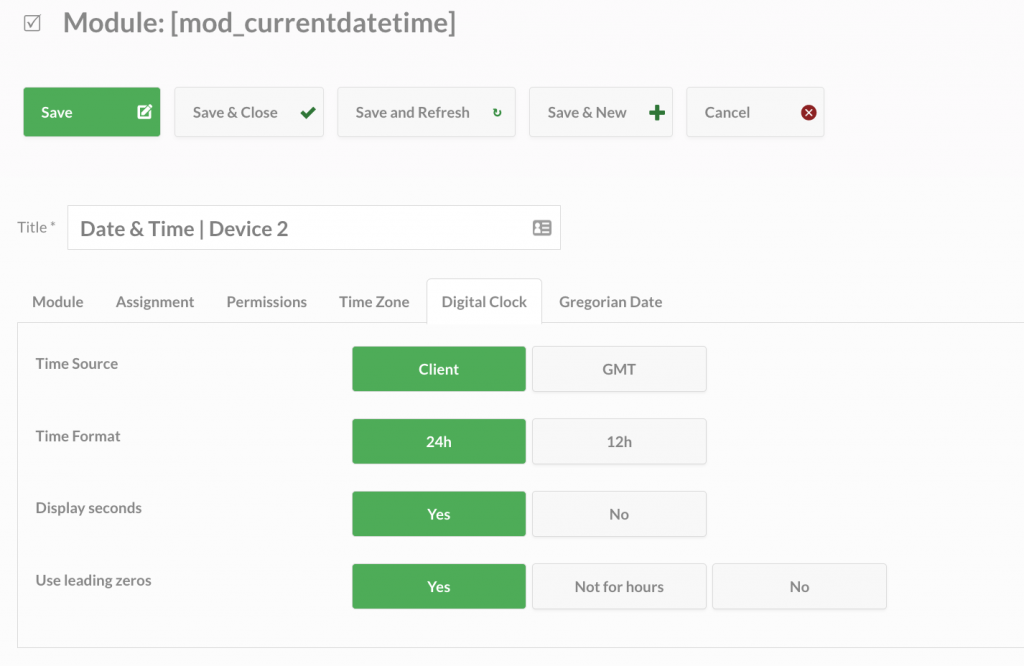Click the 'Time Format' label
The height and width of the screenshot is (666, 1024).
(x=78, y=436)
